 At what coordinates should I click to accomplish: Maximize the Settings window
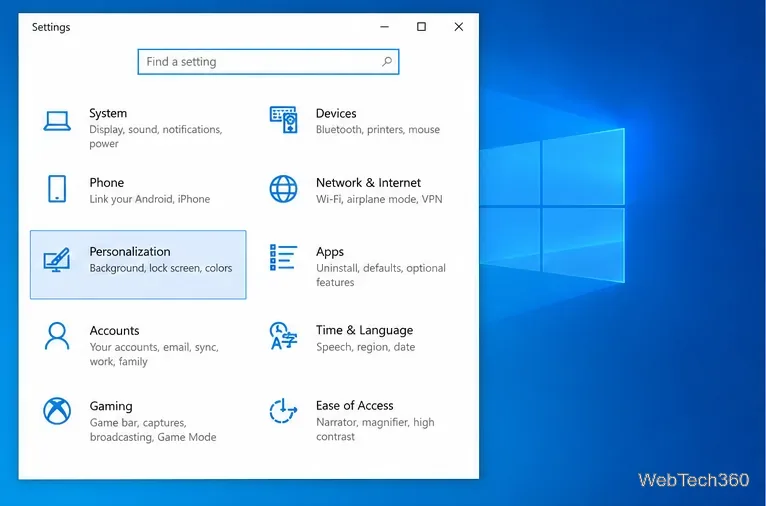point(421,27)
